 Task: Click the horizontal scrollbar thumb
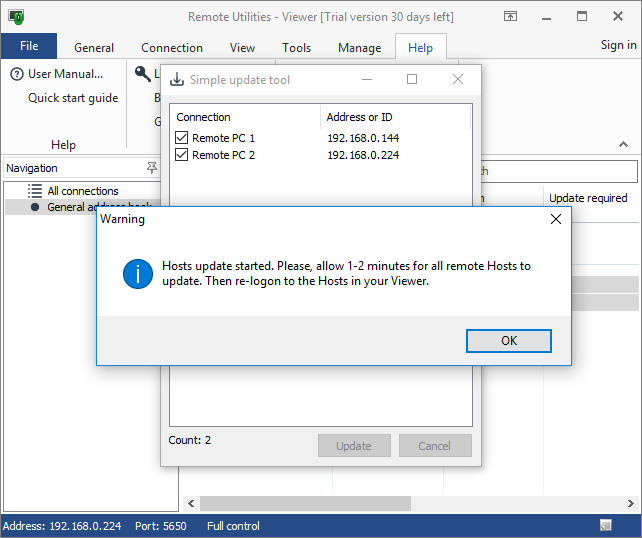coord(305,503)
